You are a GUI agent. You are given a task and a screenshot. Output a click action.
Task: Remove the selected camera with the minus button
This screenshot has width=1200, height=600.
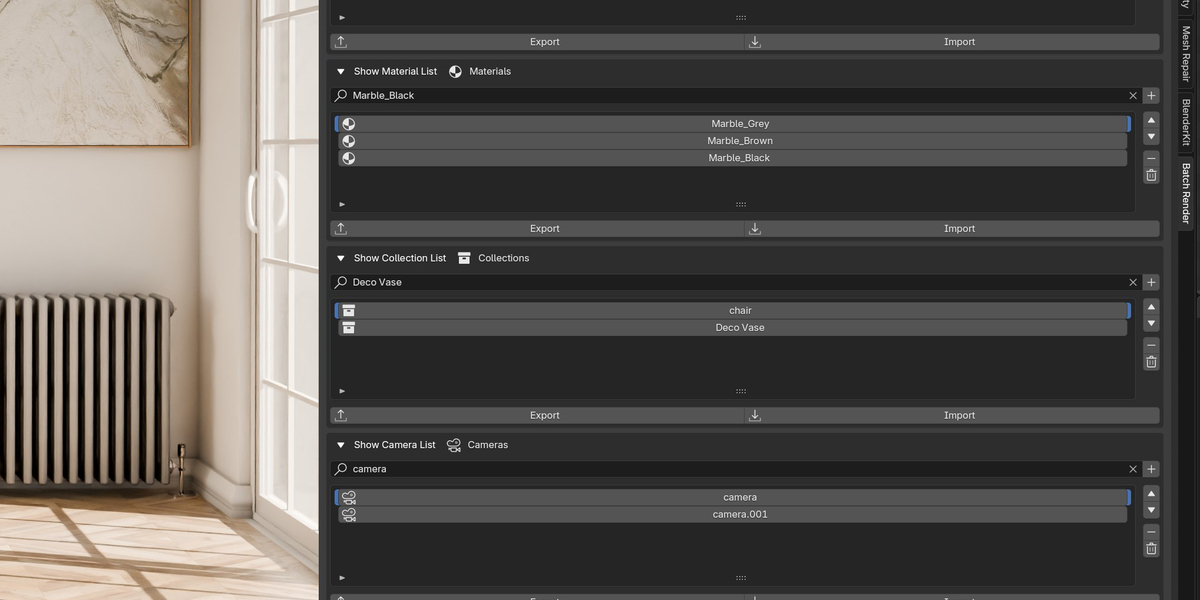pyautogui.click(x=1151, y=532)
